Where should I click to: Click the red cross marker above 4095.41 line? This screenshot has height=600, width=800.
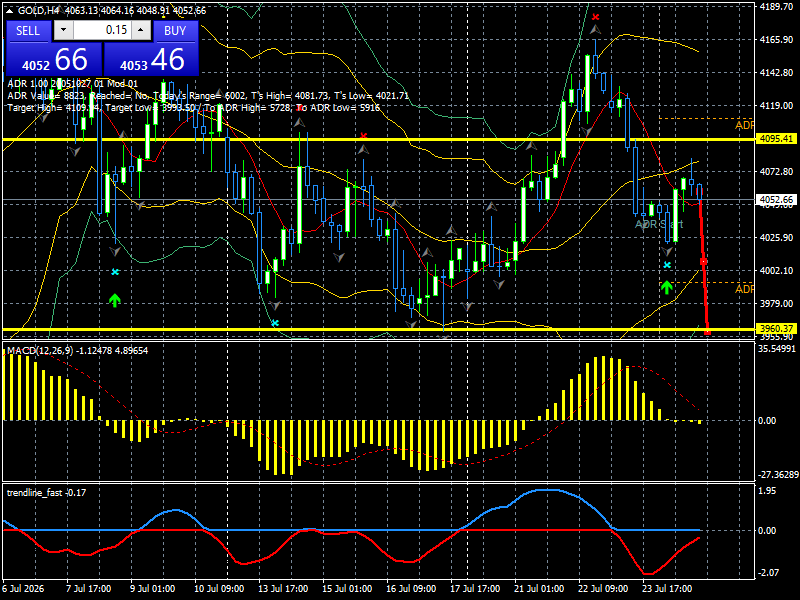(x=363, y=136)
